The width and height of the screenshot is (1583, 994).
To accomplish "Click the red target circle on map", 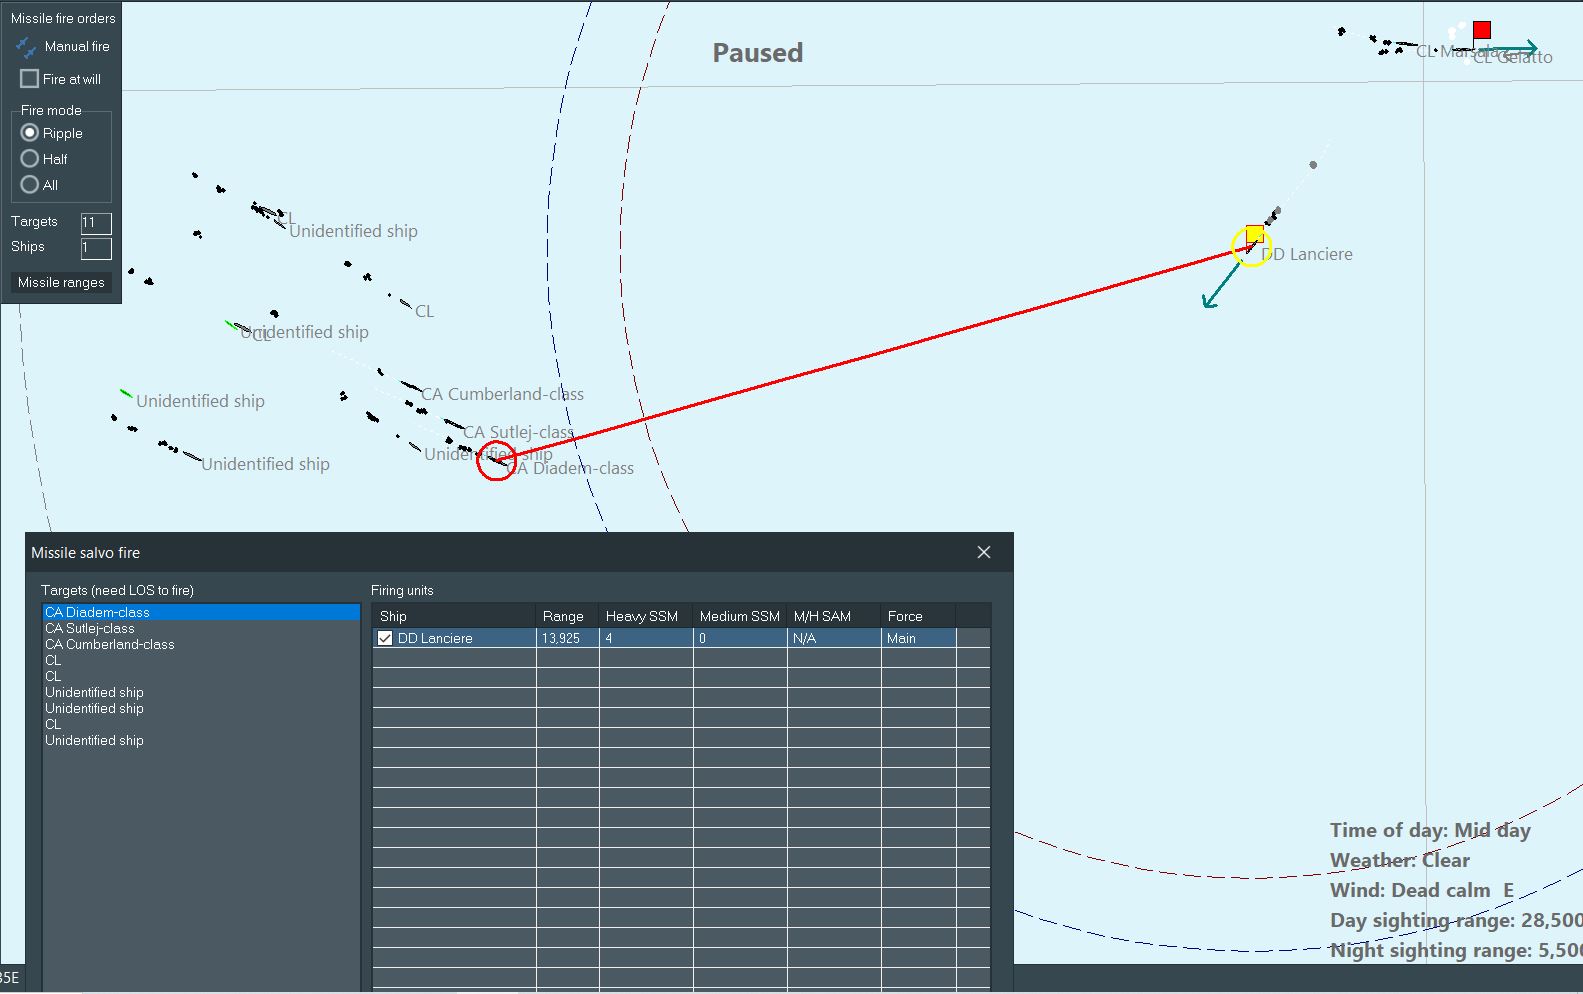I will [x=496, y=460].
